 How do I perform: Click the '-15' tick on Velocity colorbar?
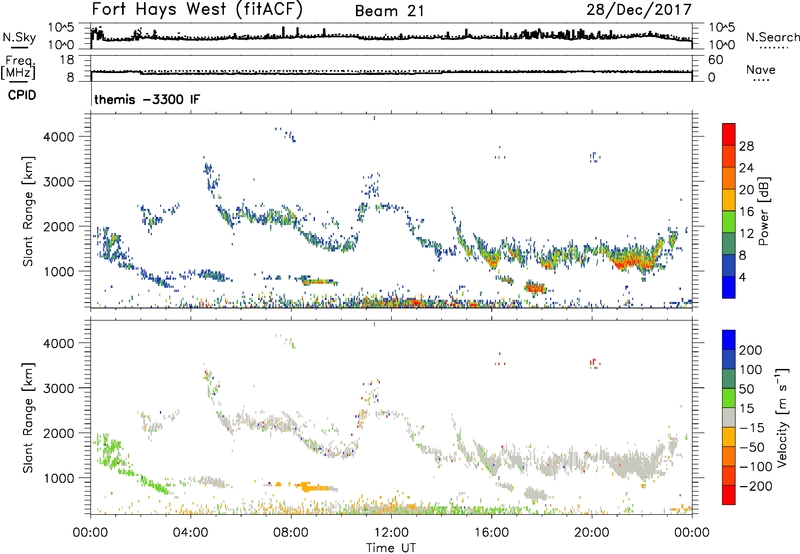[x=752, y=428]
